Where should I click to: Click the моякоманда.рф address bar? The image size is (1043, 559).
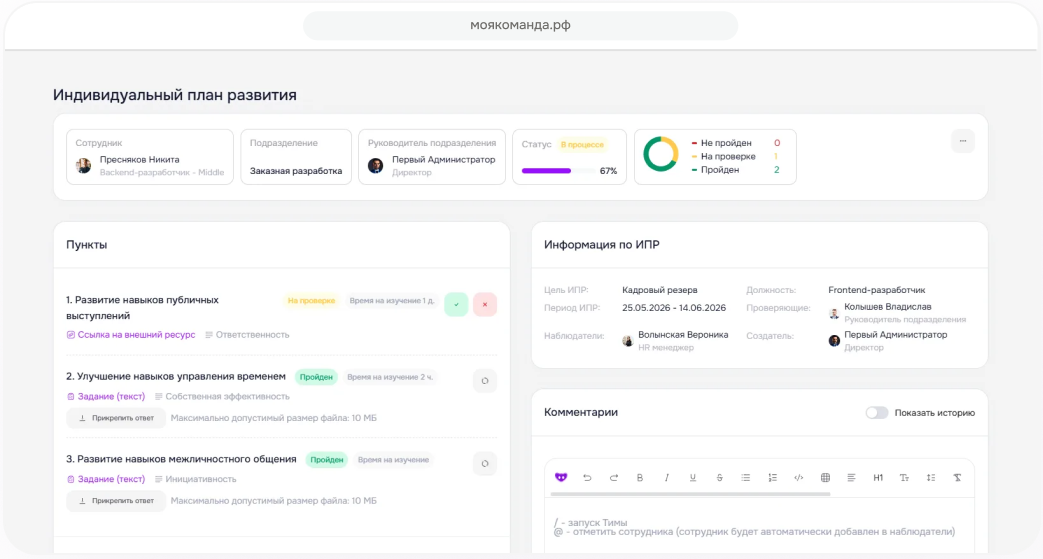[520, 25]
